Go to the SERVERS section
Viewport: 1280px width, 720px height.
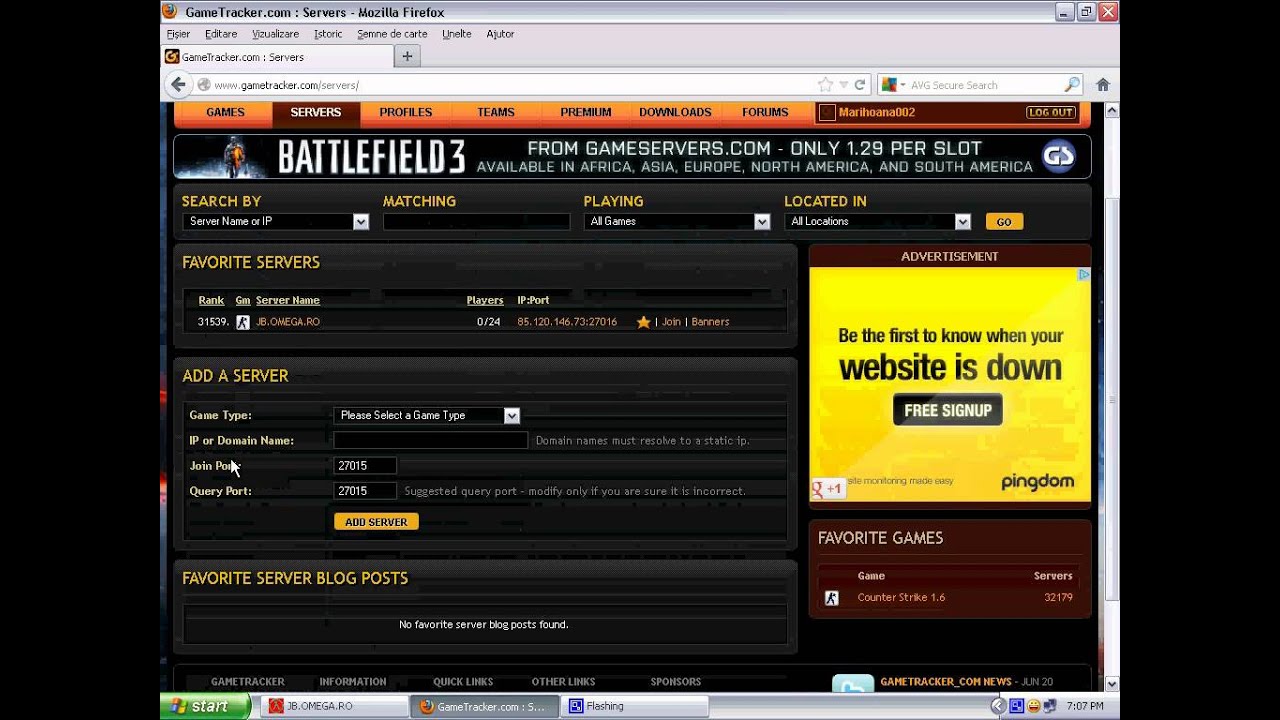(316, 113)
